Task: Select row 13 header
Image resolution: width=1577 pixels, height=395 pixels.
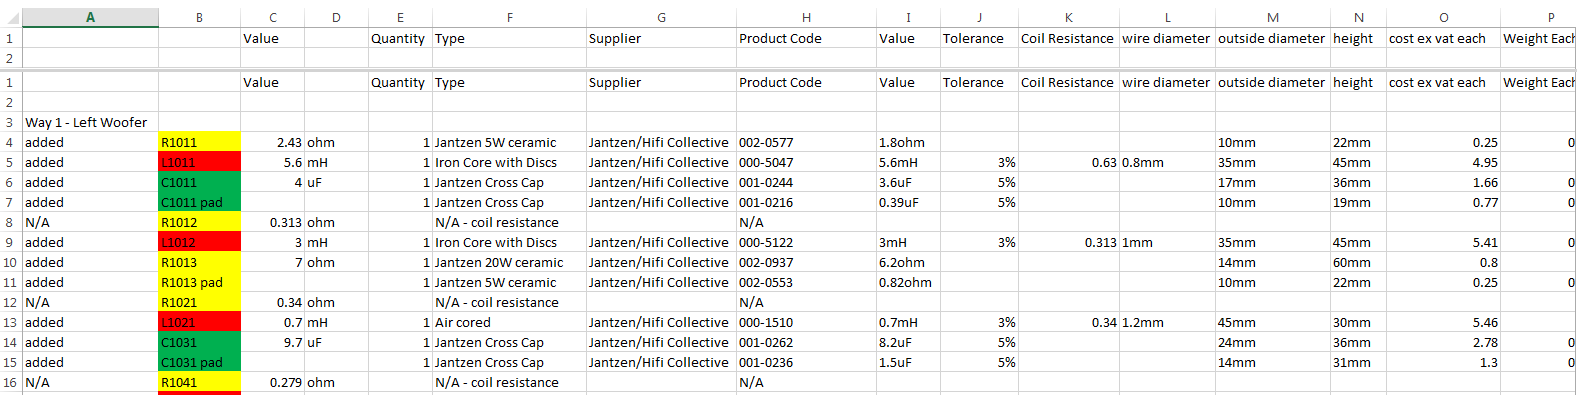Action: pyautogui.click(x=10, y=322)
